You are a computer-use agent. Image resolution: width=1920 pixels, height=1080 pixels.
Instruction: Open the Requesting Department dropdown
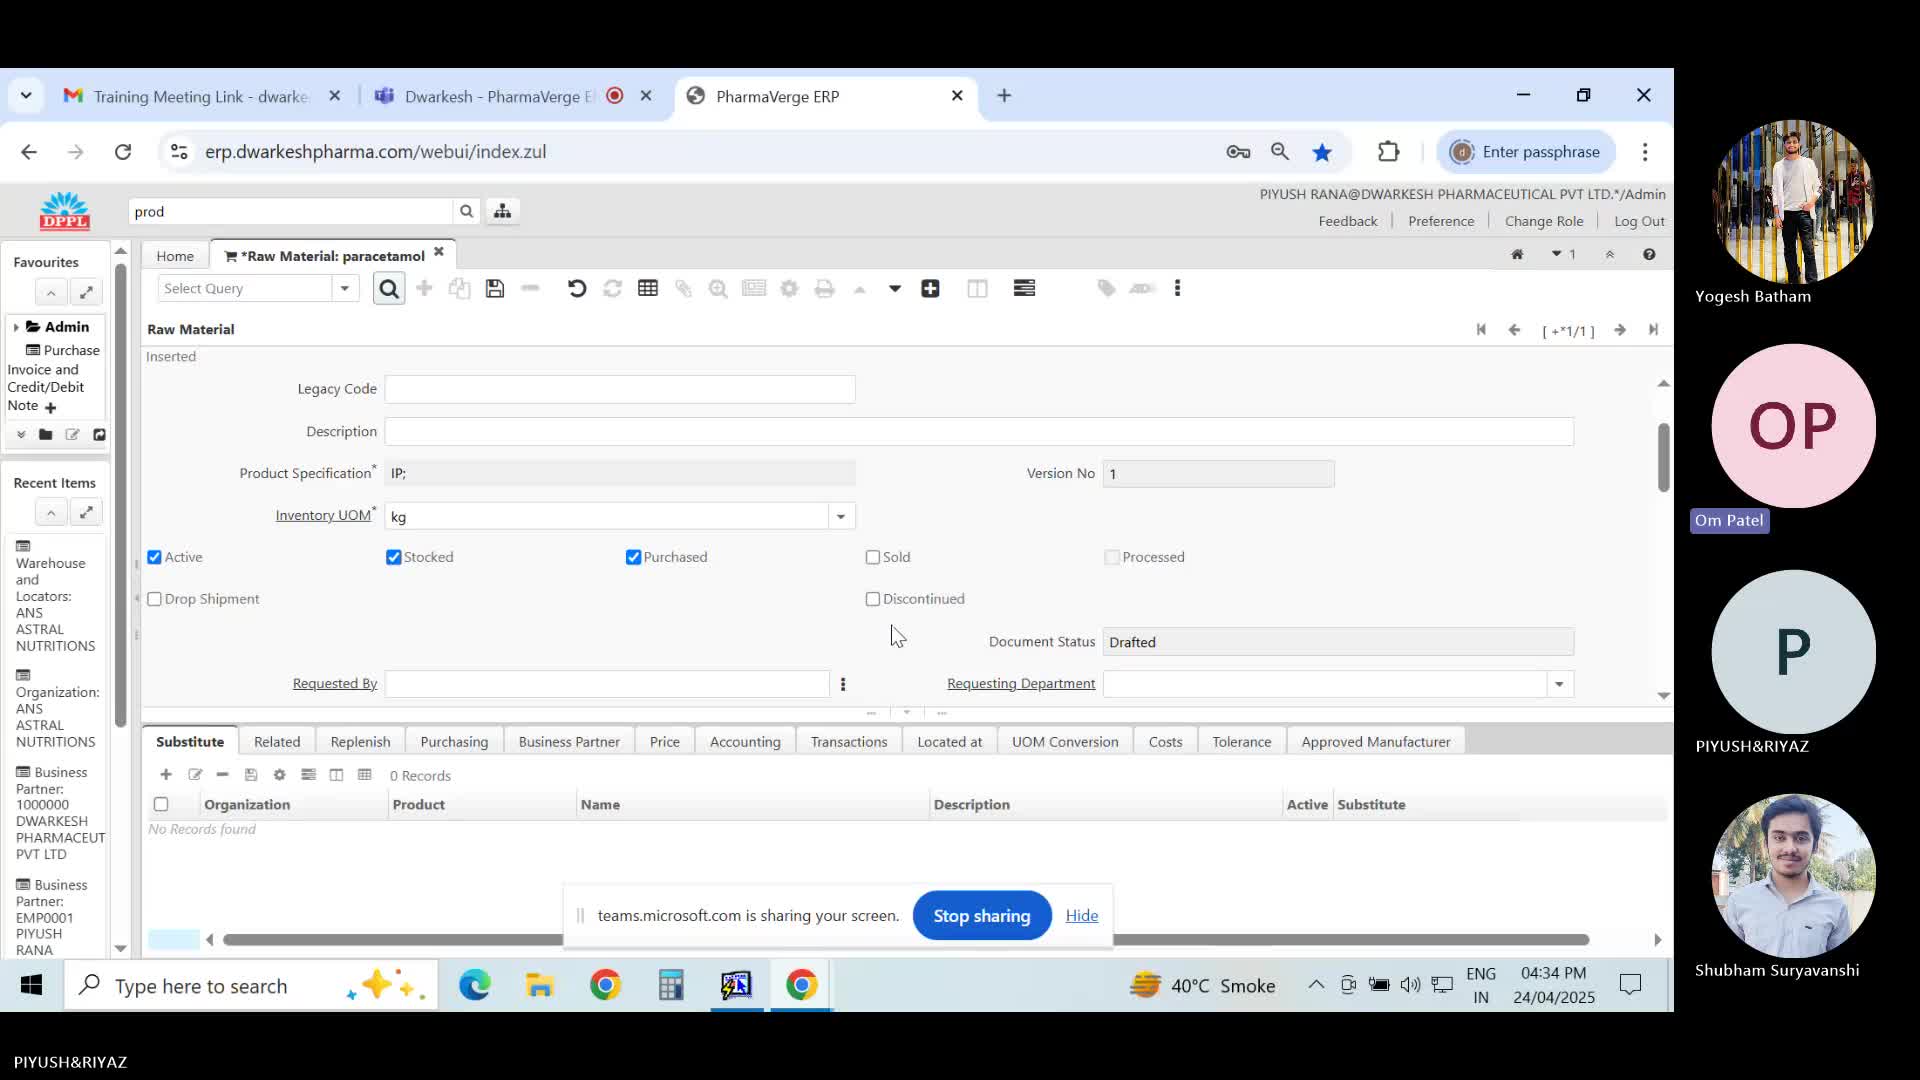coord(1559,684)
